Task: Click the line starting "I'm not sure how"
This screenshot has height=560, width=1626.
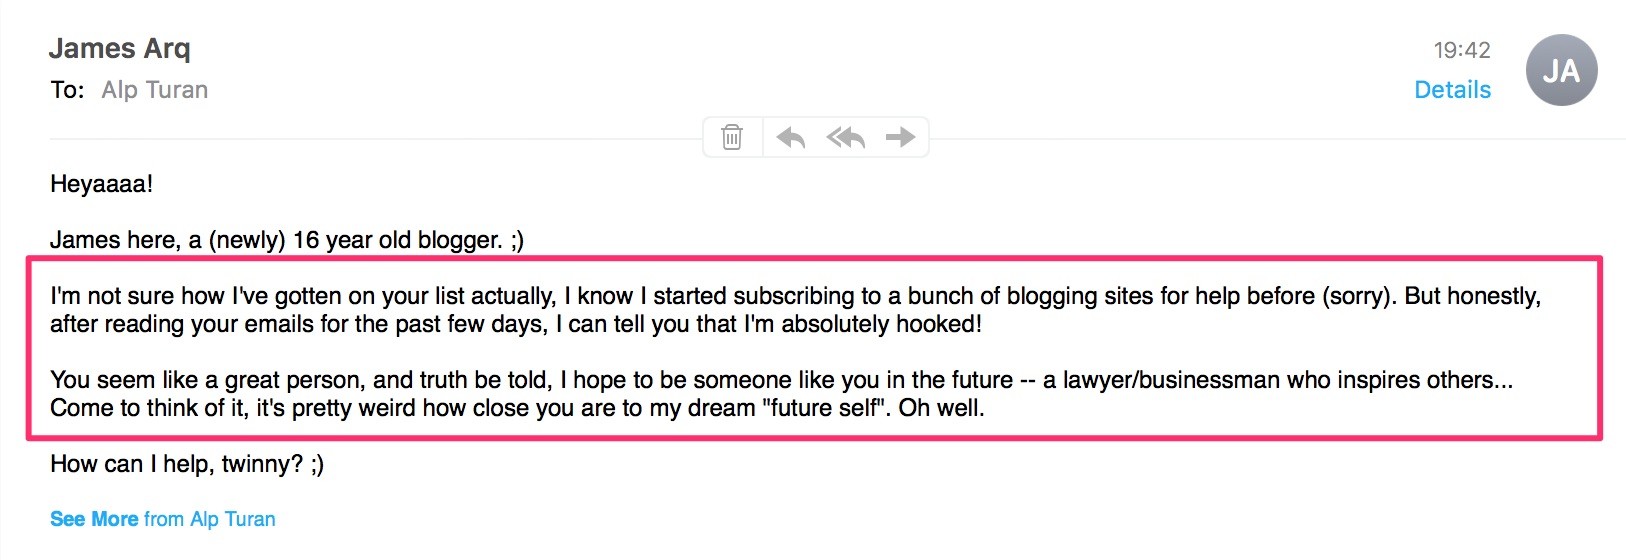Action: tap(795, 296)
